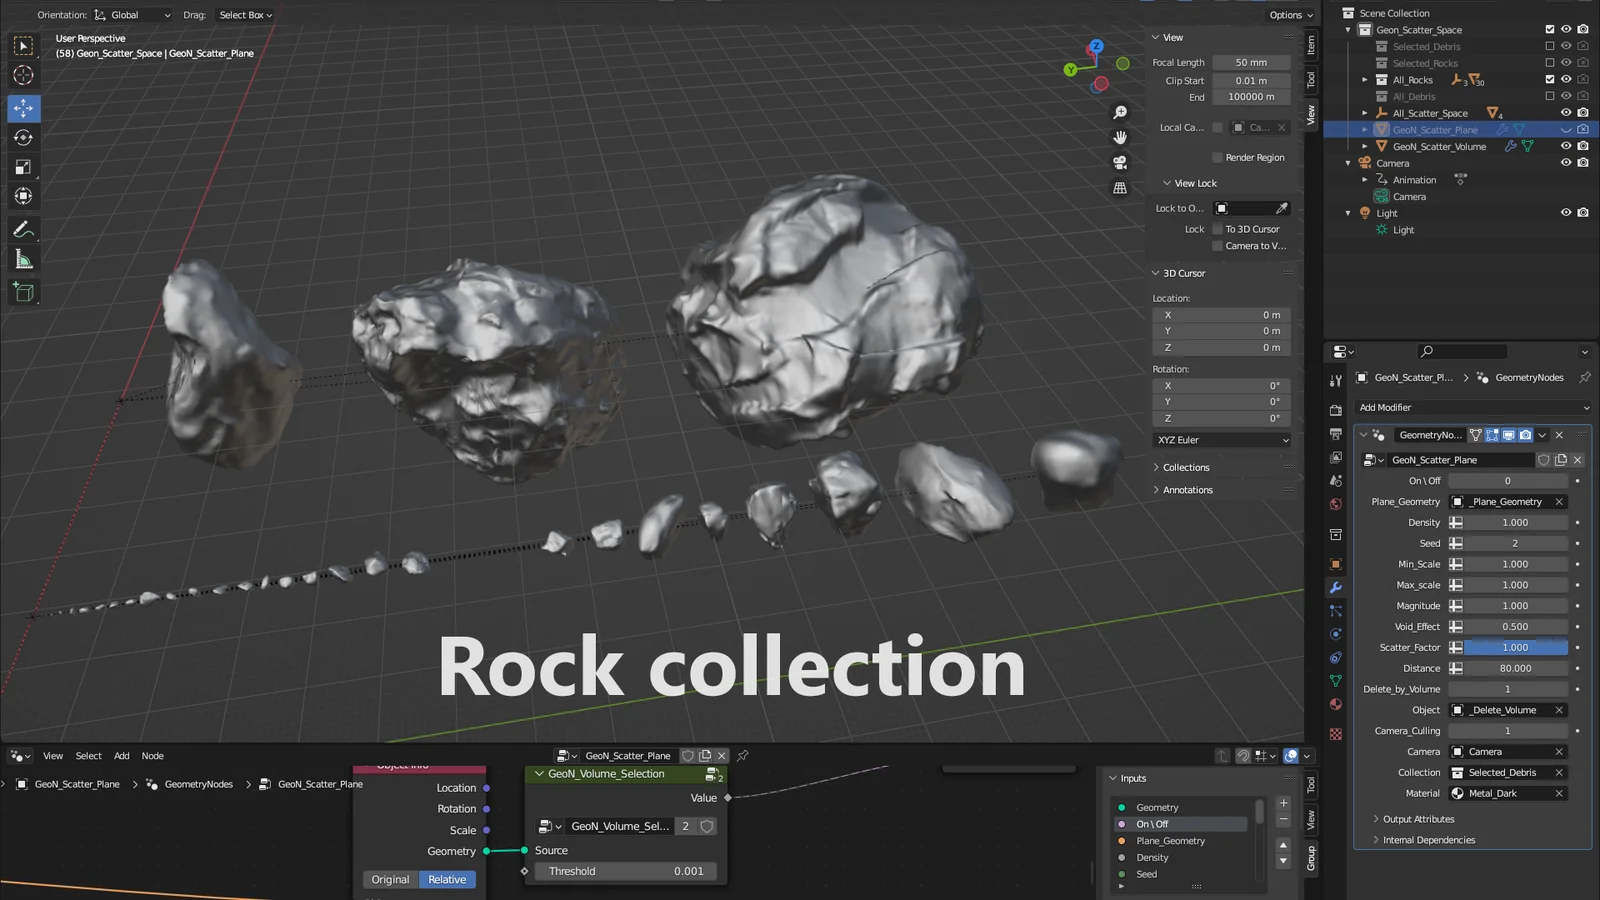The height and width of the screenshot is (900, 1600).
Task: Select the Rotate tool
Action: point(23,137)
